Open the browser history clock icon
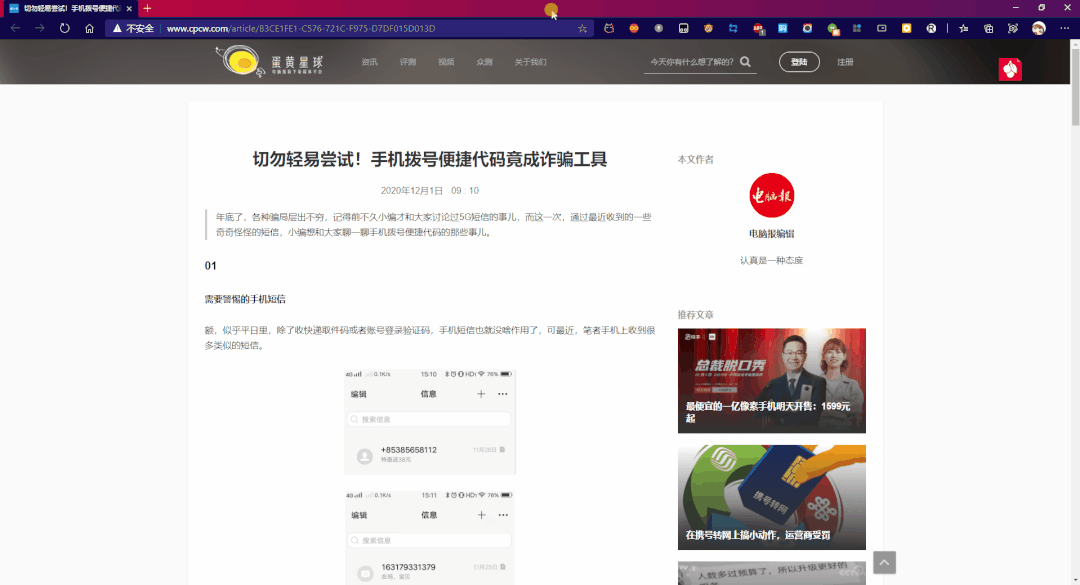The height and width of the screenshot is (585, 1080). [x=658, y=29]
